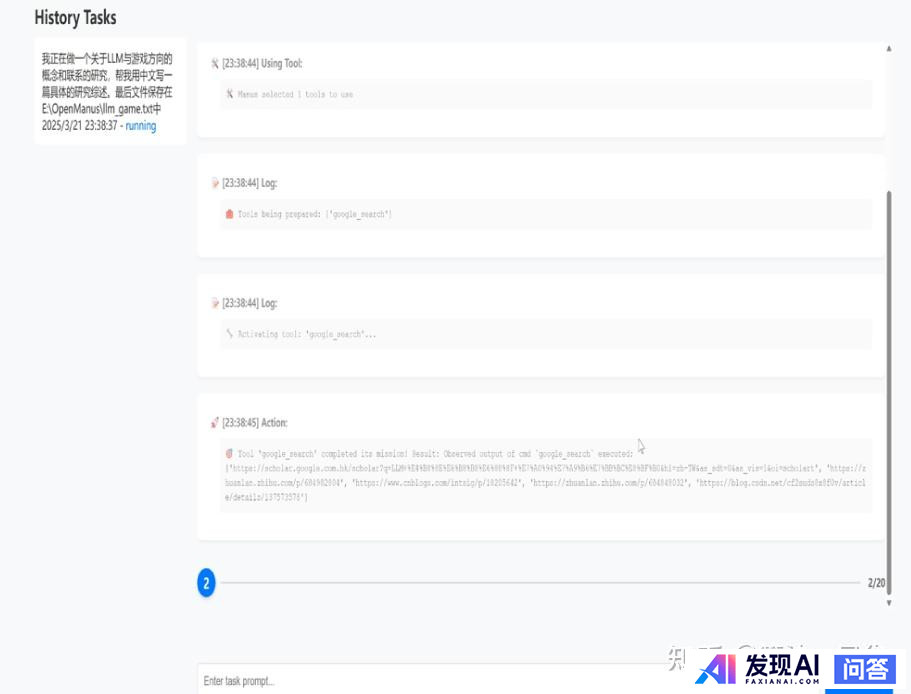This screenshot has height=694, width=911.
Task: Click '[23:38:45] Action:' header
Action: [254, 423]
